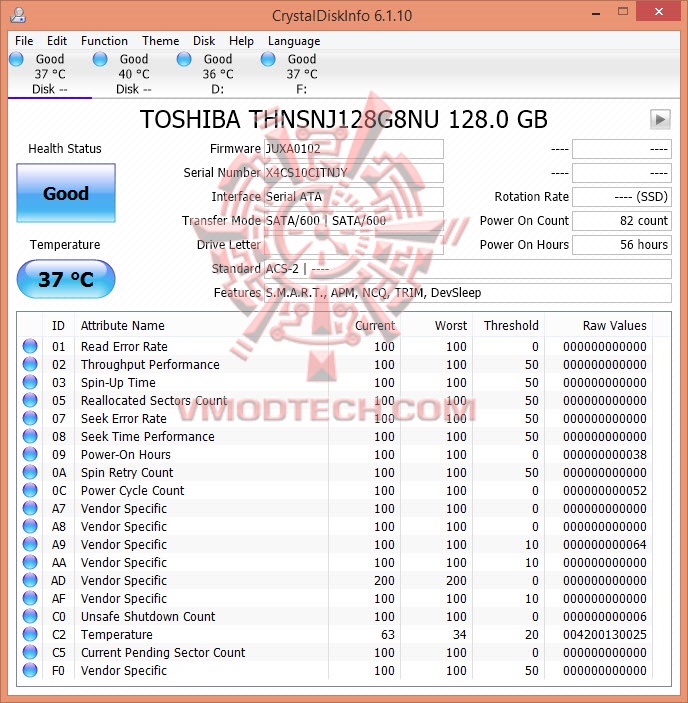
Task: Open the Edit menu
Action: click(57, 41)
